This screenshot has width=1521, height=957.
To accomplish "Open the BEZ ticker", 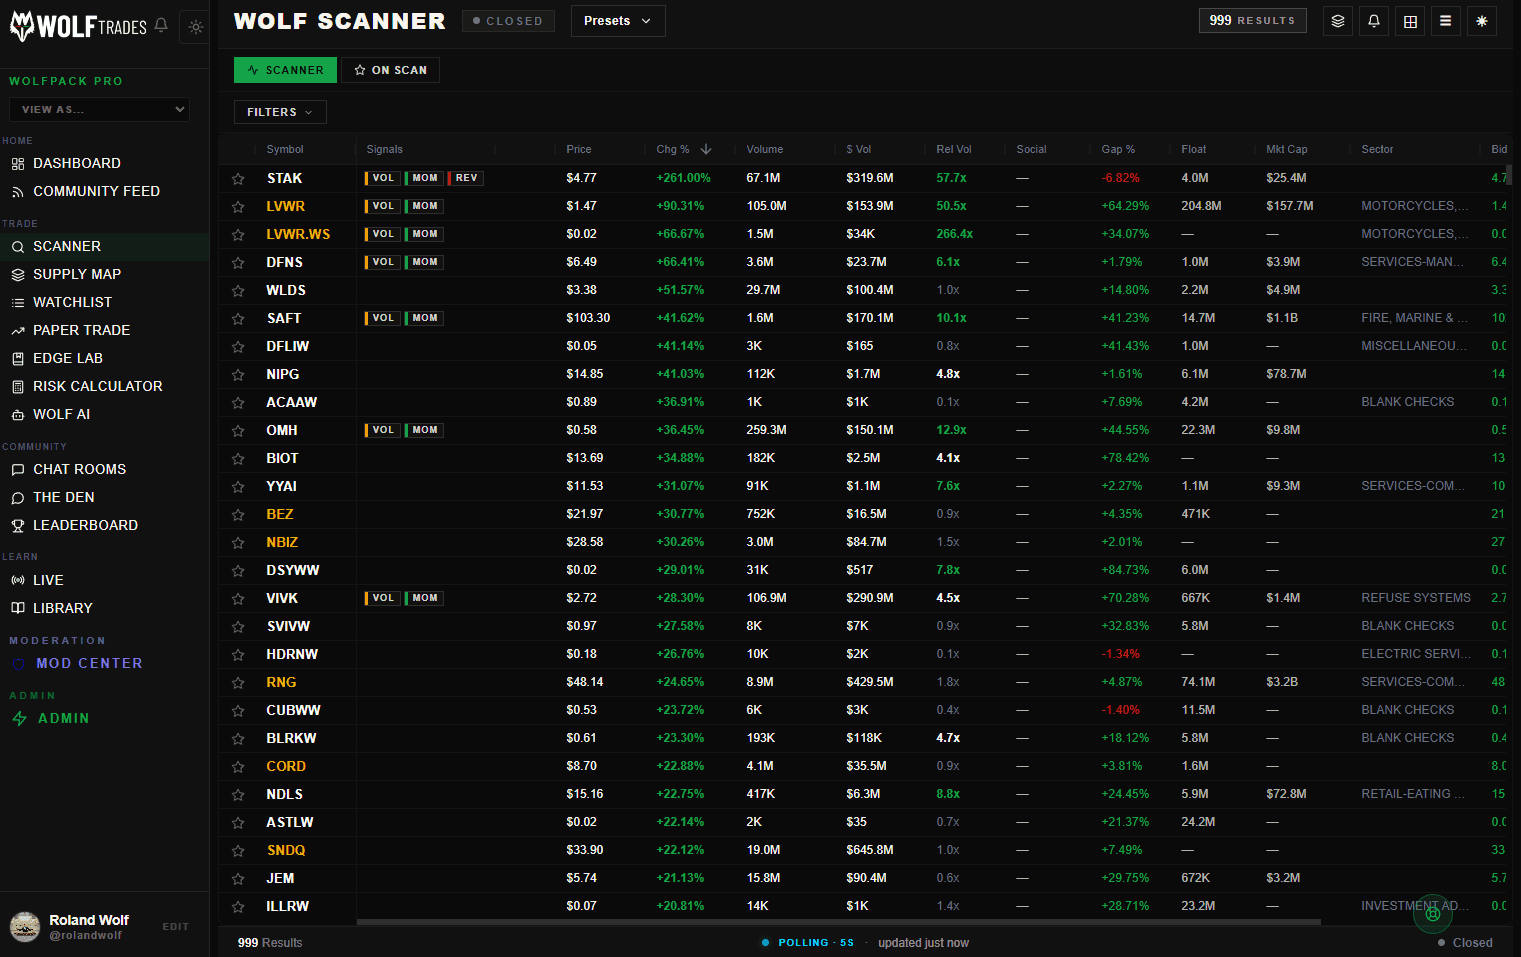I will click(x=280, y=514).
